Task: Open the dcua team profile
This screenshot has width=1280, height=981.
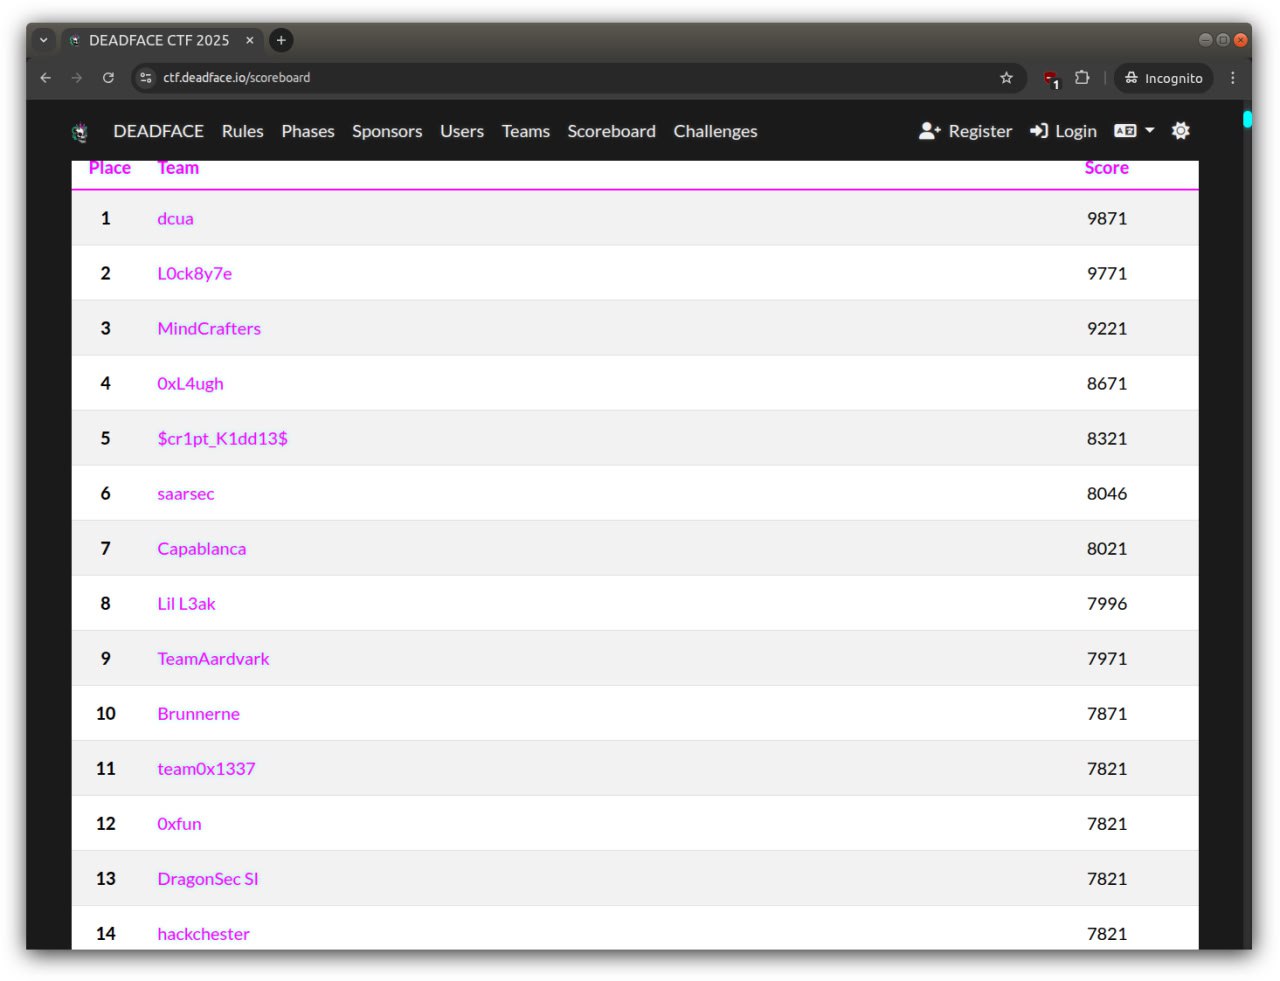Action: coord(175,218)
